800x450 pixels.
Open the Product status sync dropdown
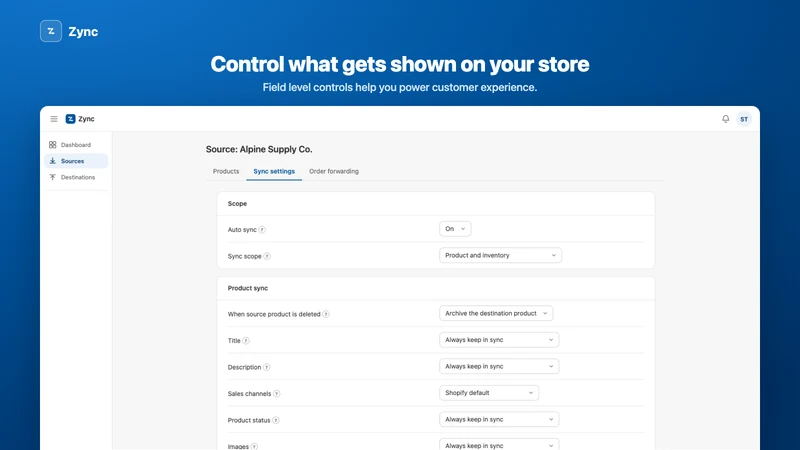pyautogui.click(x=499, y=419)
